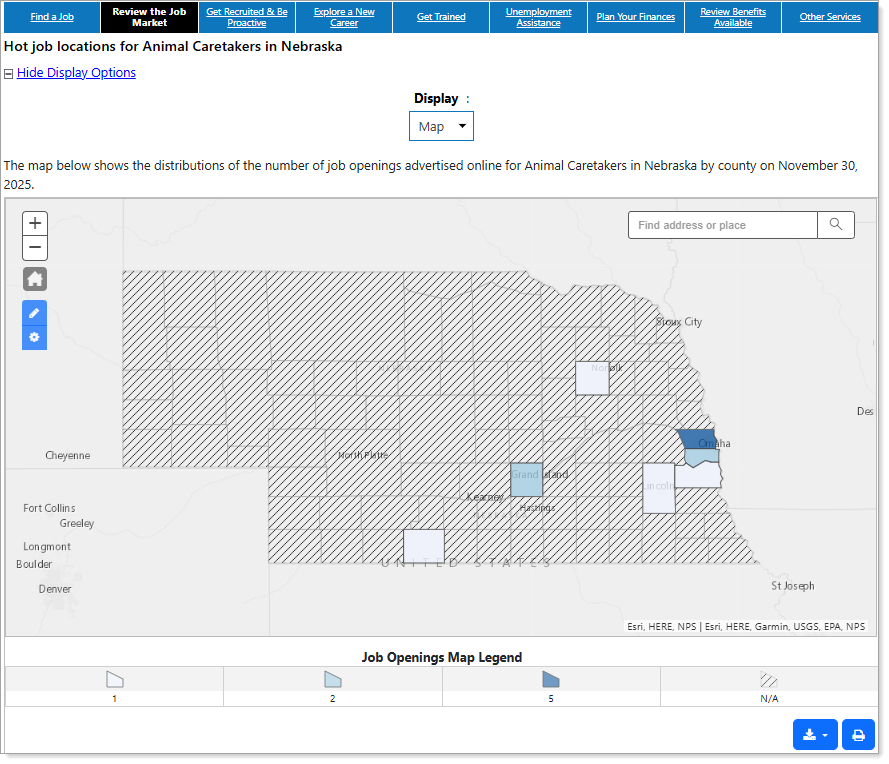
Task: Click the map search magnifier button
Action: coord(836,225)
